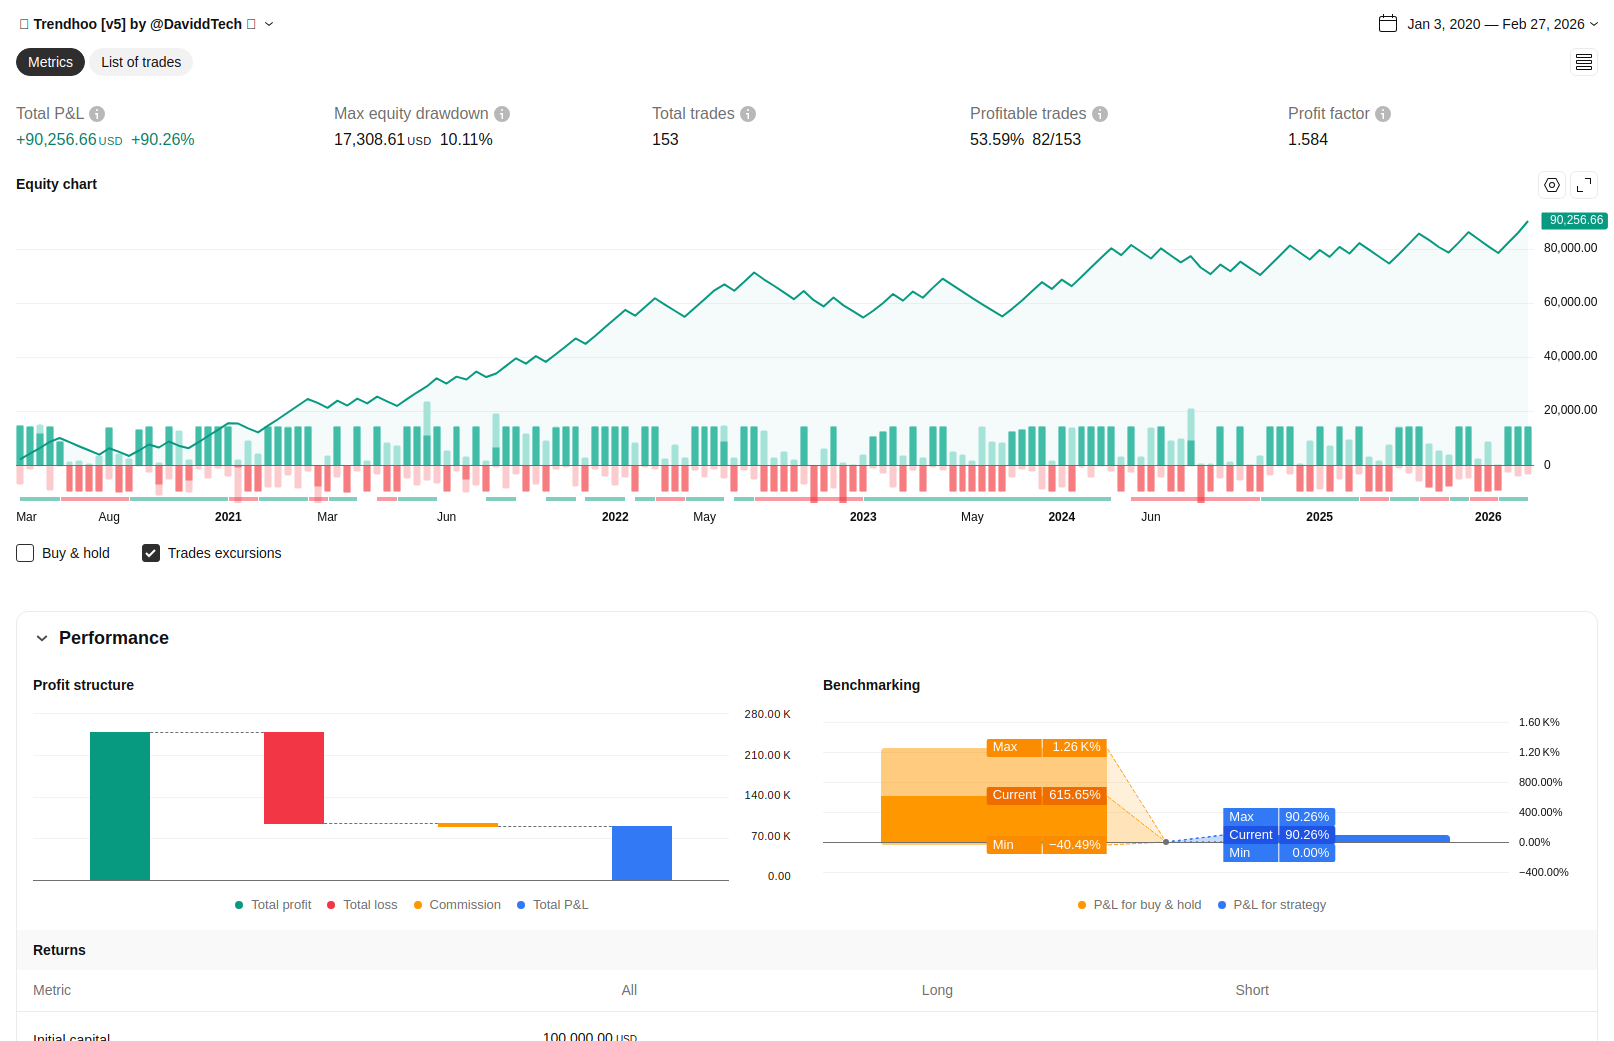Click the info icon beside Profit factor

[1383, 114]
